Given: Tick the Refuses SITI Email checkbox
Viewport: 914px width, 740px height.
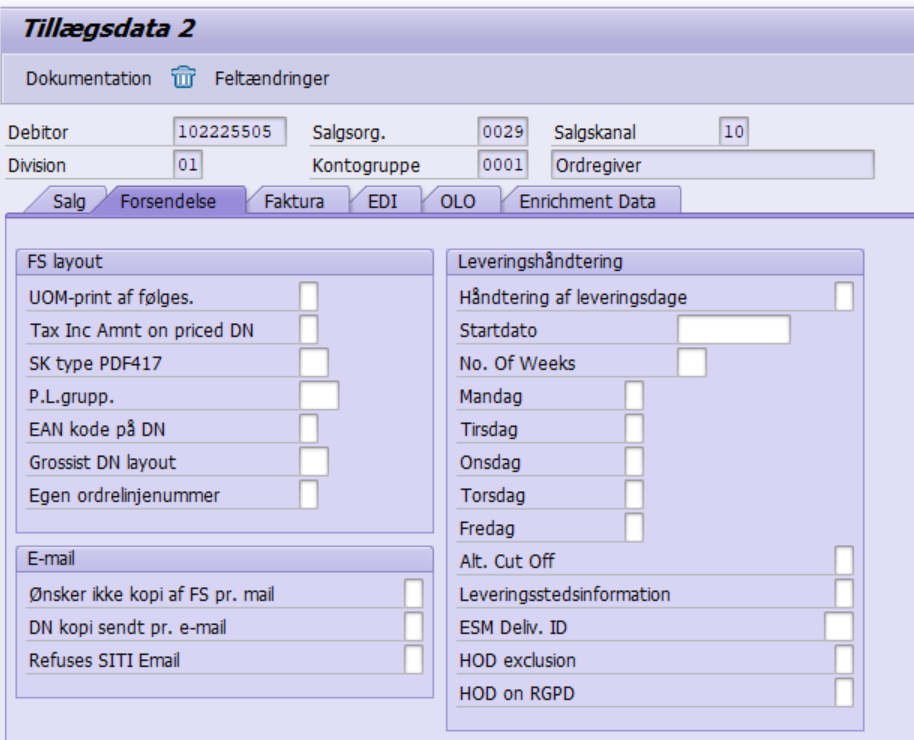Looking at the screenshot, I should (x=413, y=660).
